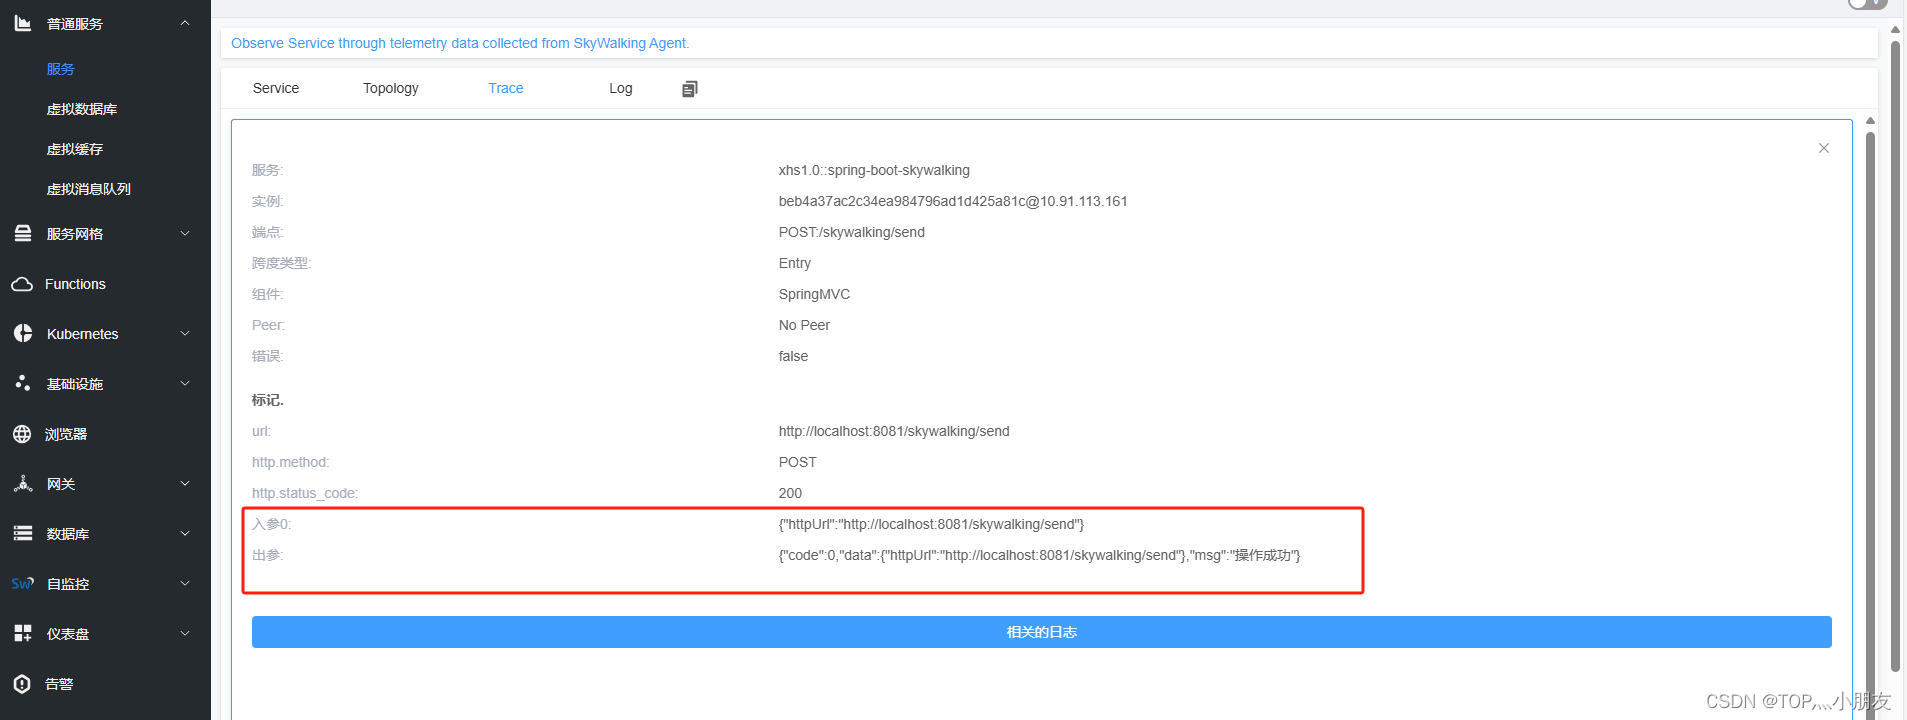Click the 标记. section heading
Screen dimensions: 1907x720
268,400
